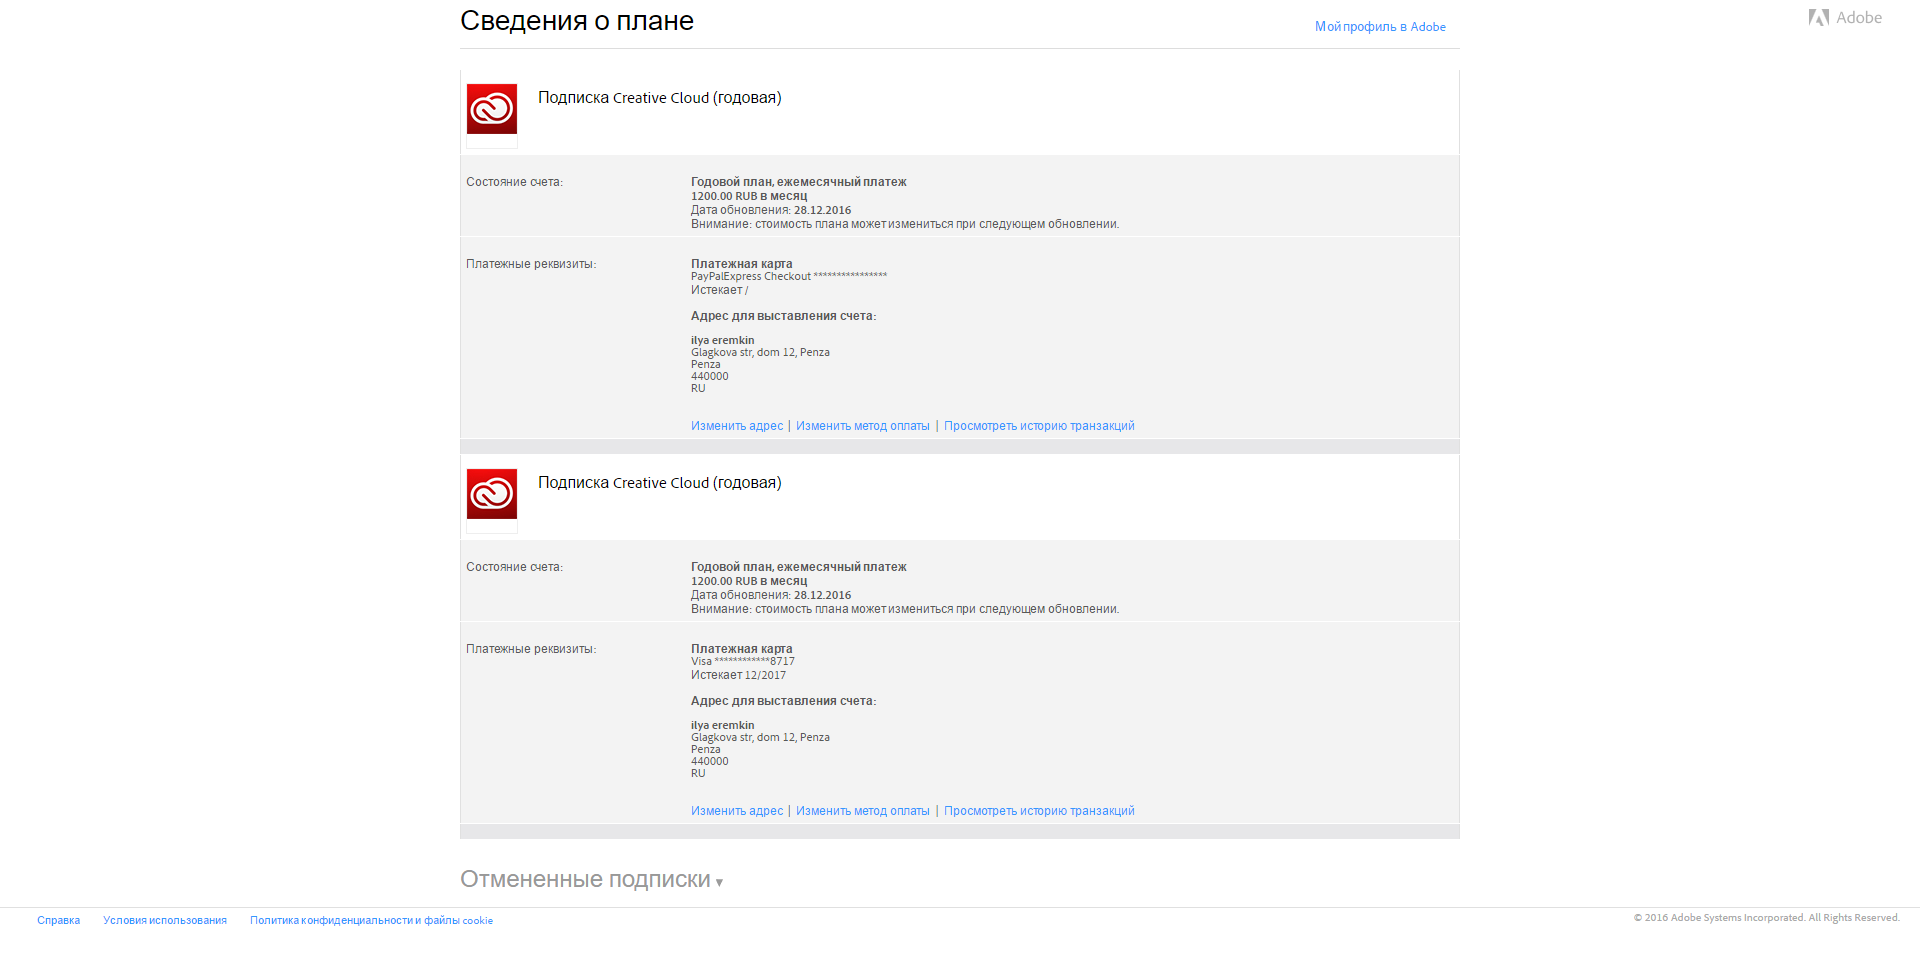Click Creative Cloud icon of the PayPal subscription

tap(492, 109)
